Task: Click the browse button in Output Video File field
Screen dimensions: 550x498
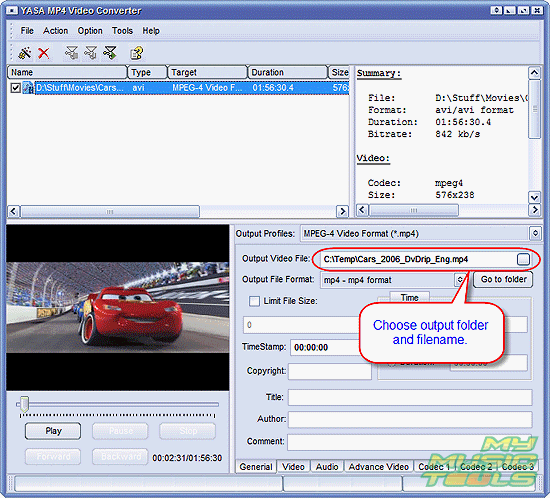Action: point(523,259)
